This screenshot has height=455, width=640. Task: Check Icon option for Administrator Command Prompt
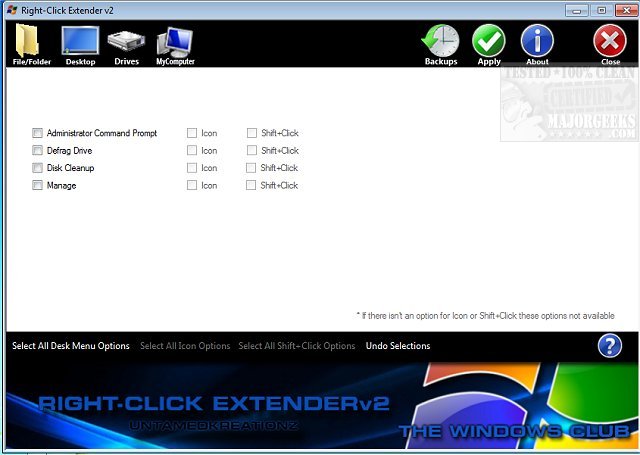[192, 133]
